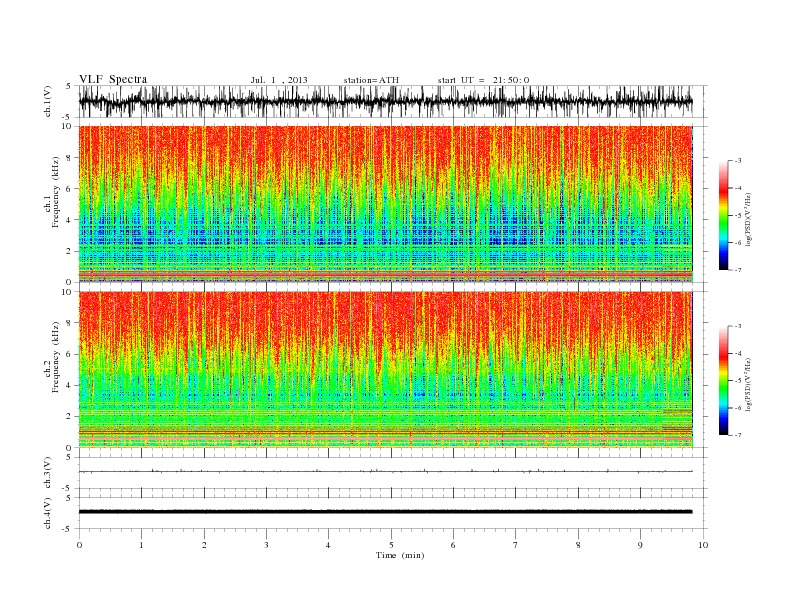
Task: Click time axis tick label "8"
Action: [x=578, y=545]
